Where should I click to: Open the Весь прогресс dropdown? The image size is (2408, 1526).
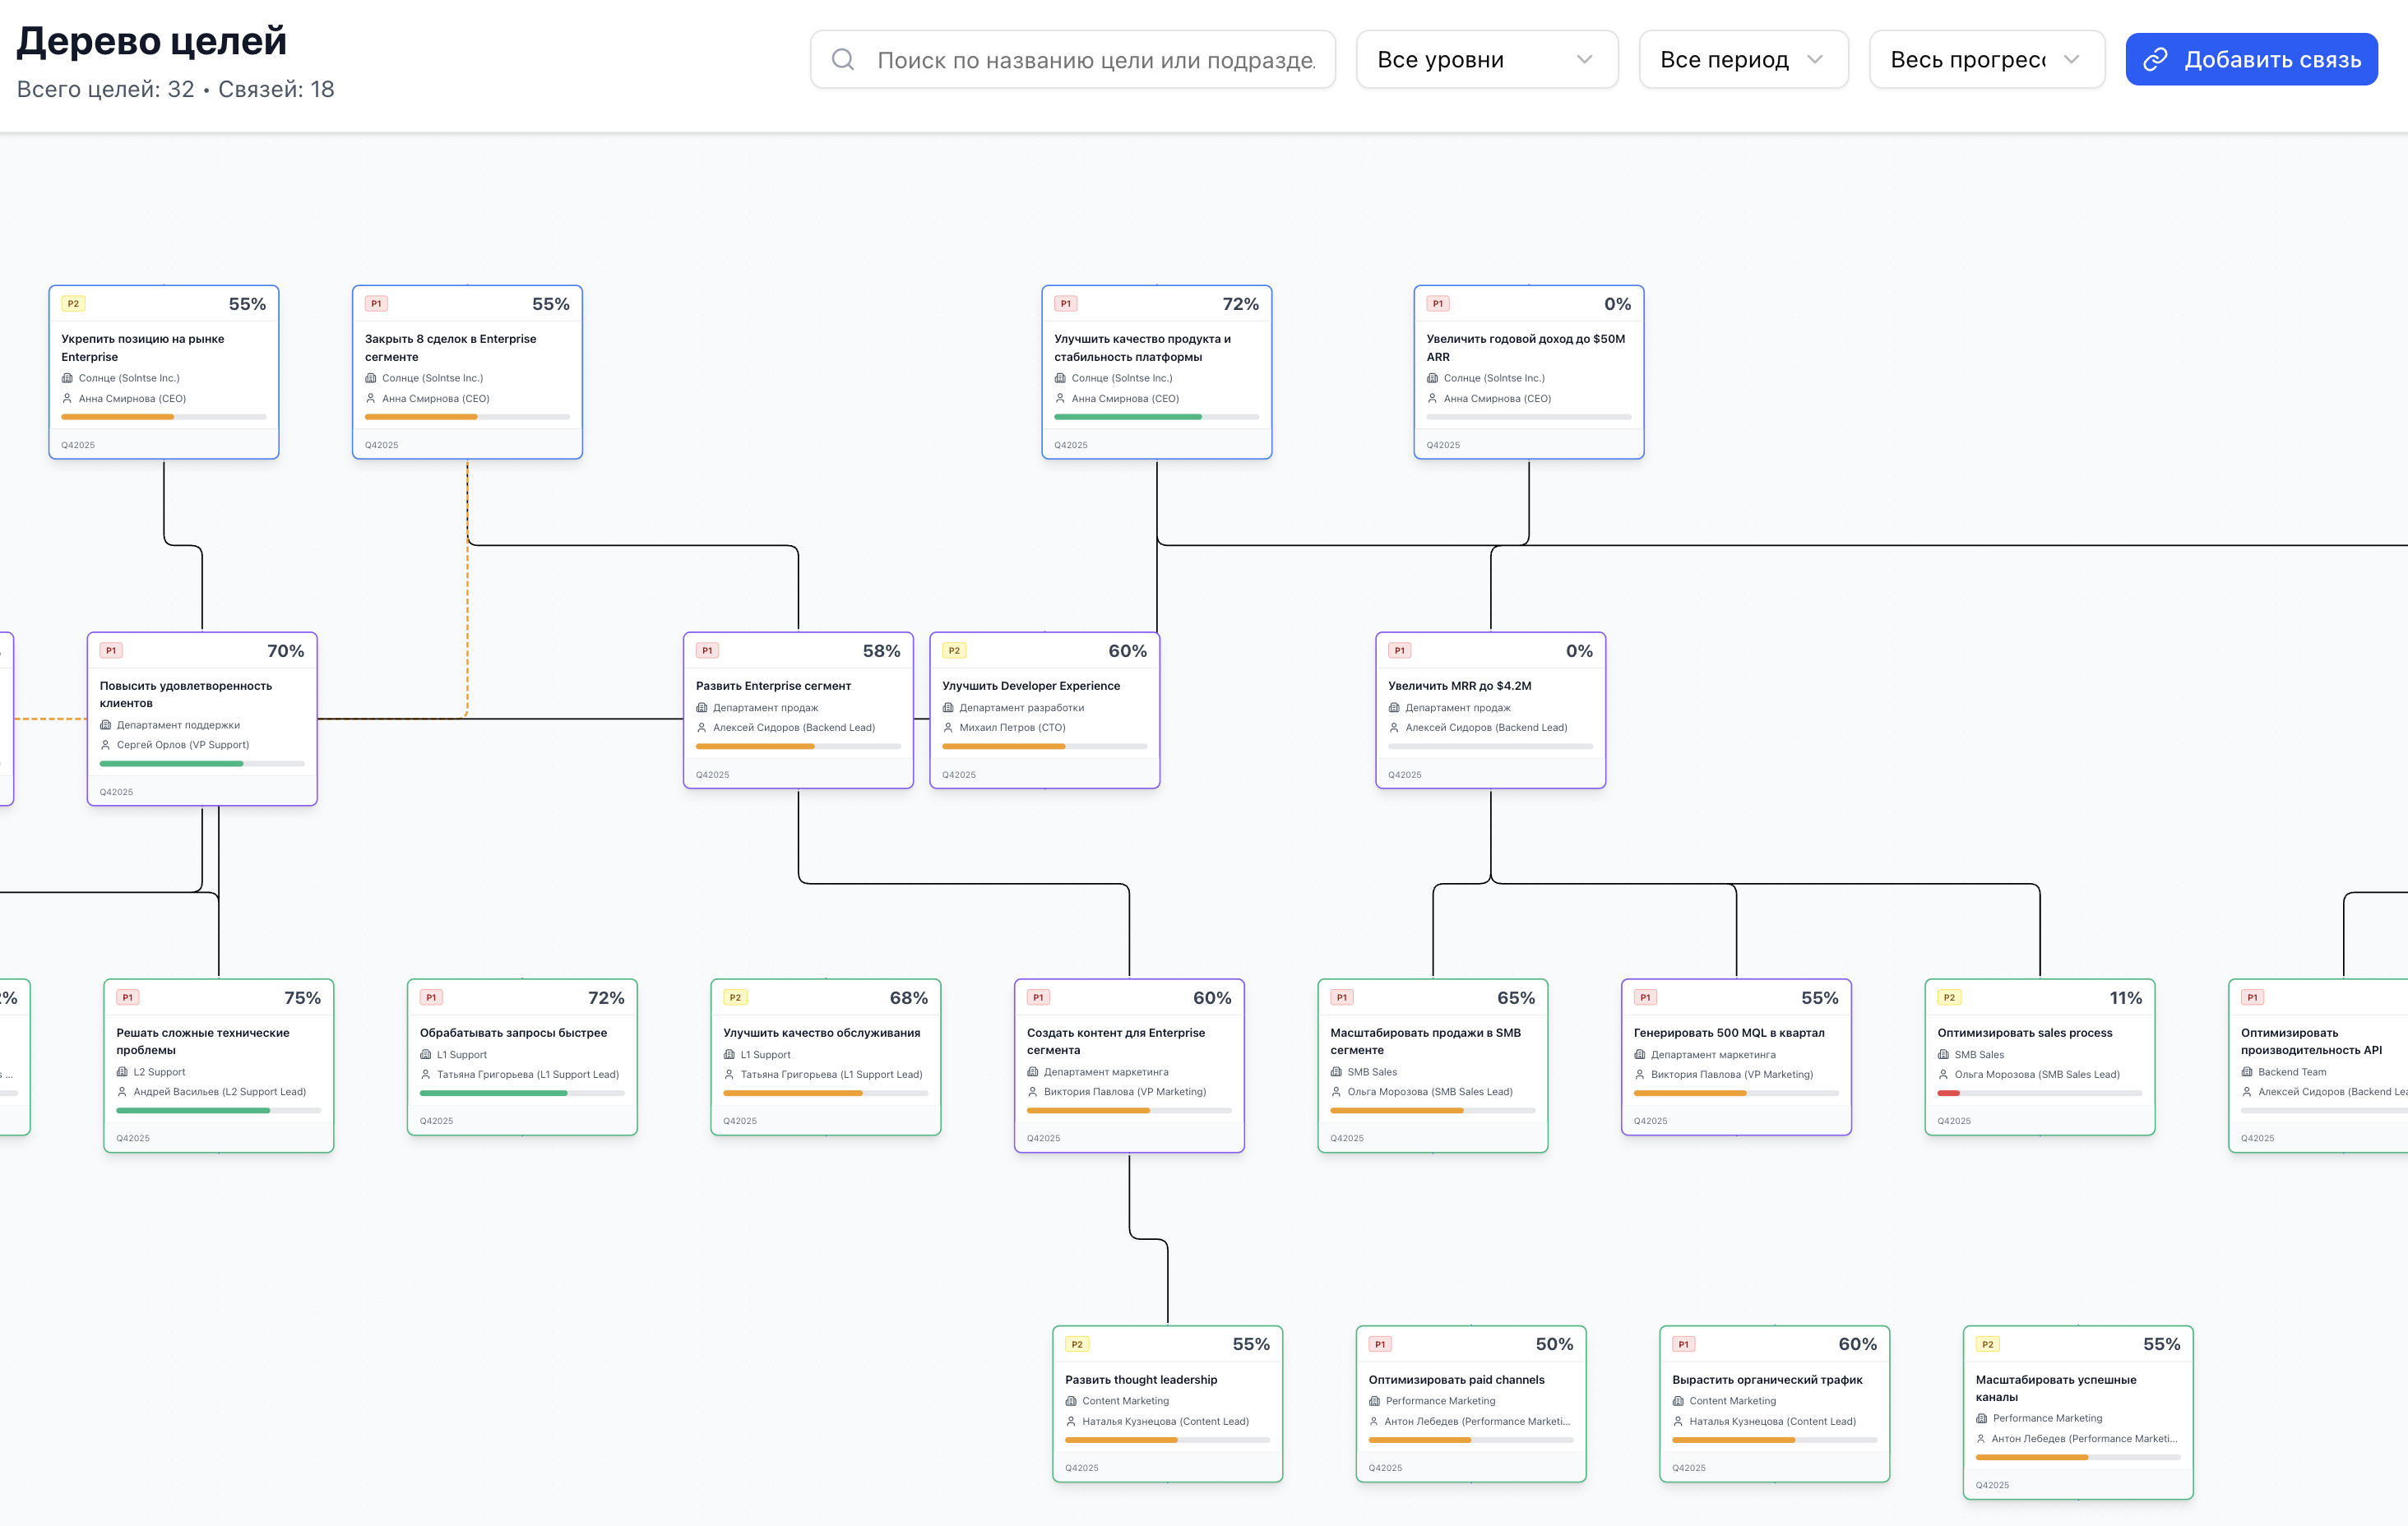pyautogui.click(x=1986, y=60)
